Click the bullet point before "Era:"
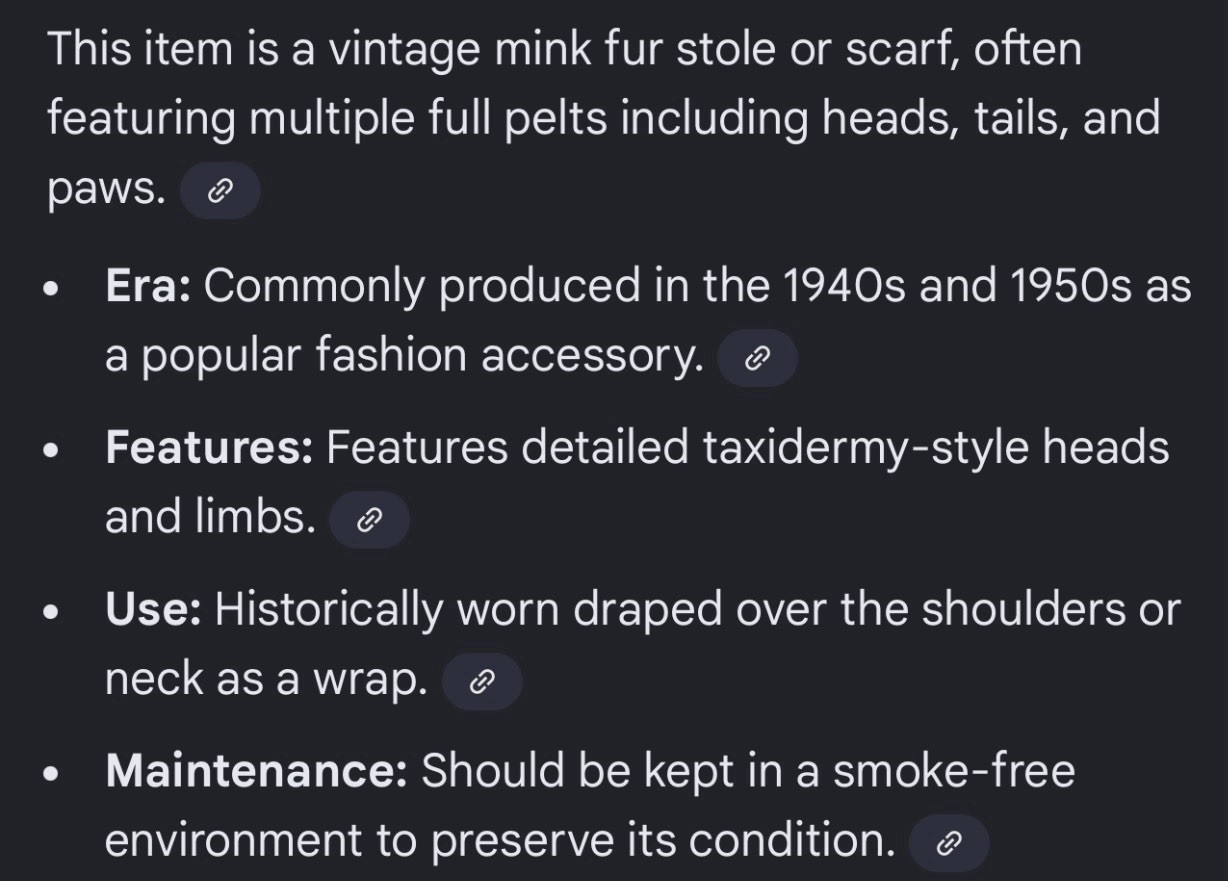The width and height of the screenshot is (1228, 881). pyautogui.click(x=53, y=290)
